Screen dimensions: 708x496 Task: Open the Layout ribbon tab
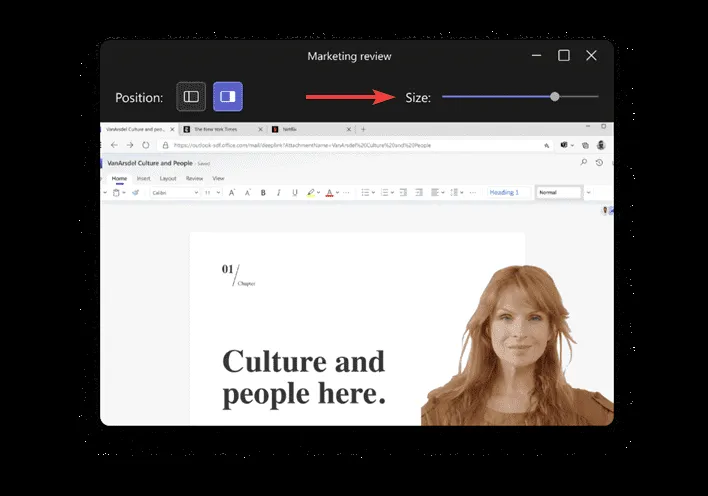coord(169,178)
